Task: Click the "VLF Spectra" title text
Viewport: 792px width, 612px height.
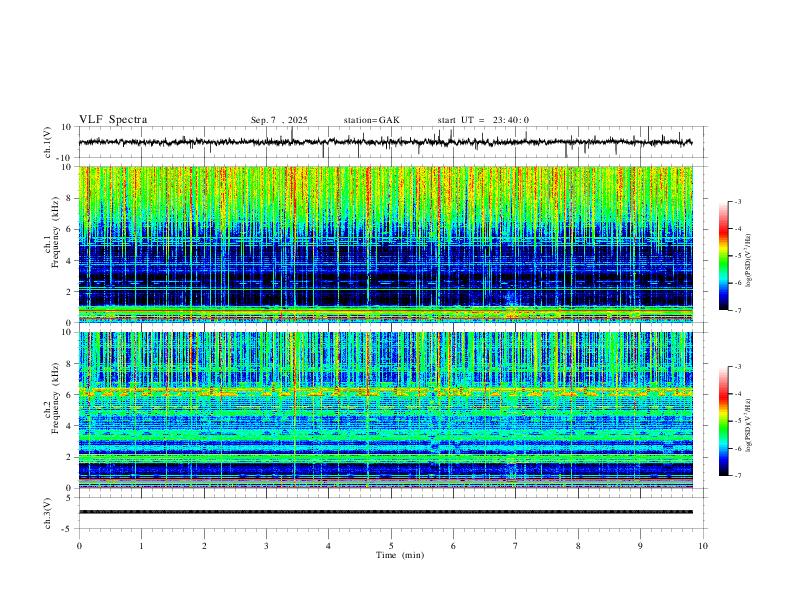Action: [113, 119]
